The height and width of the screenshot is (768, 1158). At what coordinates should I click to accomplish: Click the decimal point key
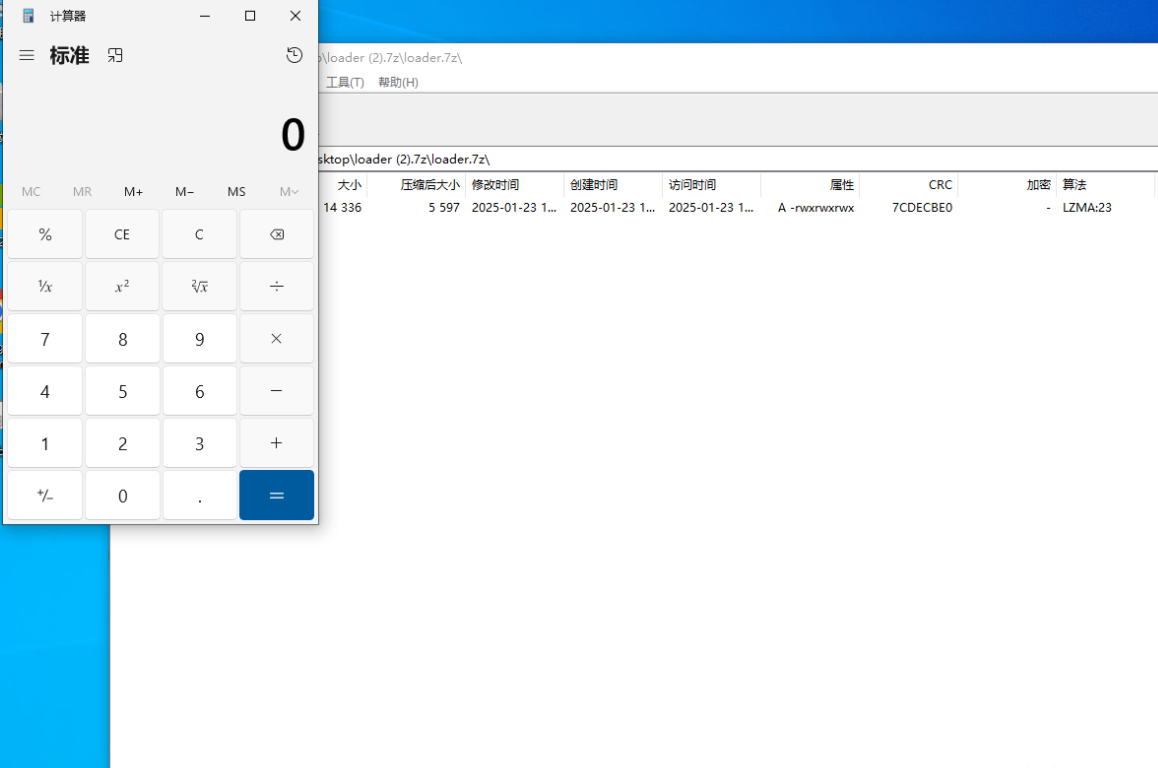(x=199, y=496)
